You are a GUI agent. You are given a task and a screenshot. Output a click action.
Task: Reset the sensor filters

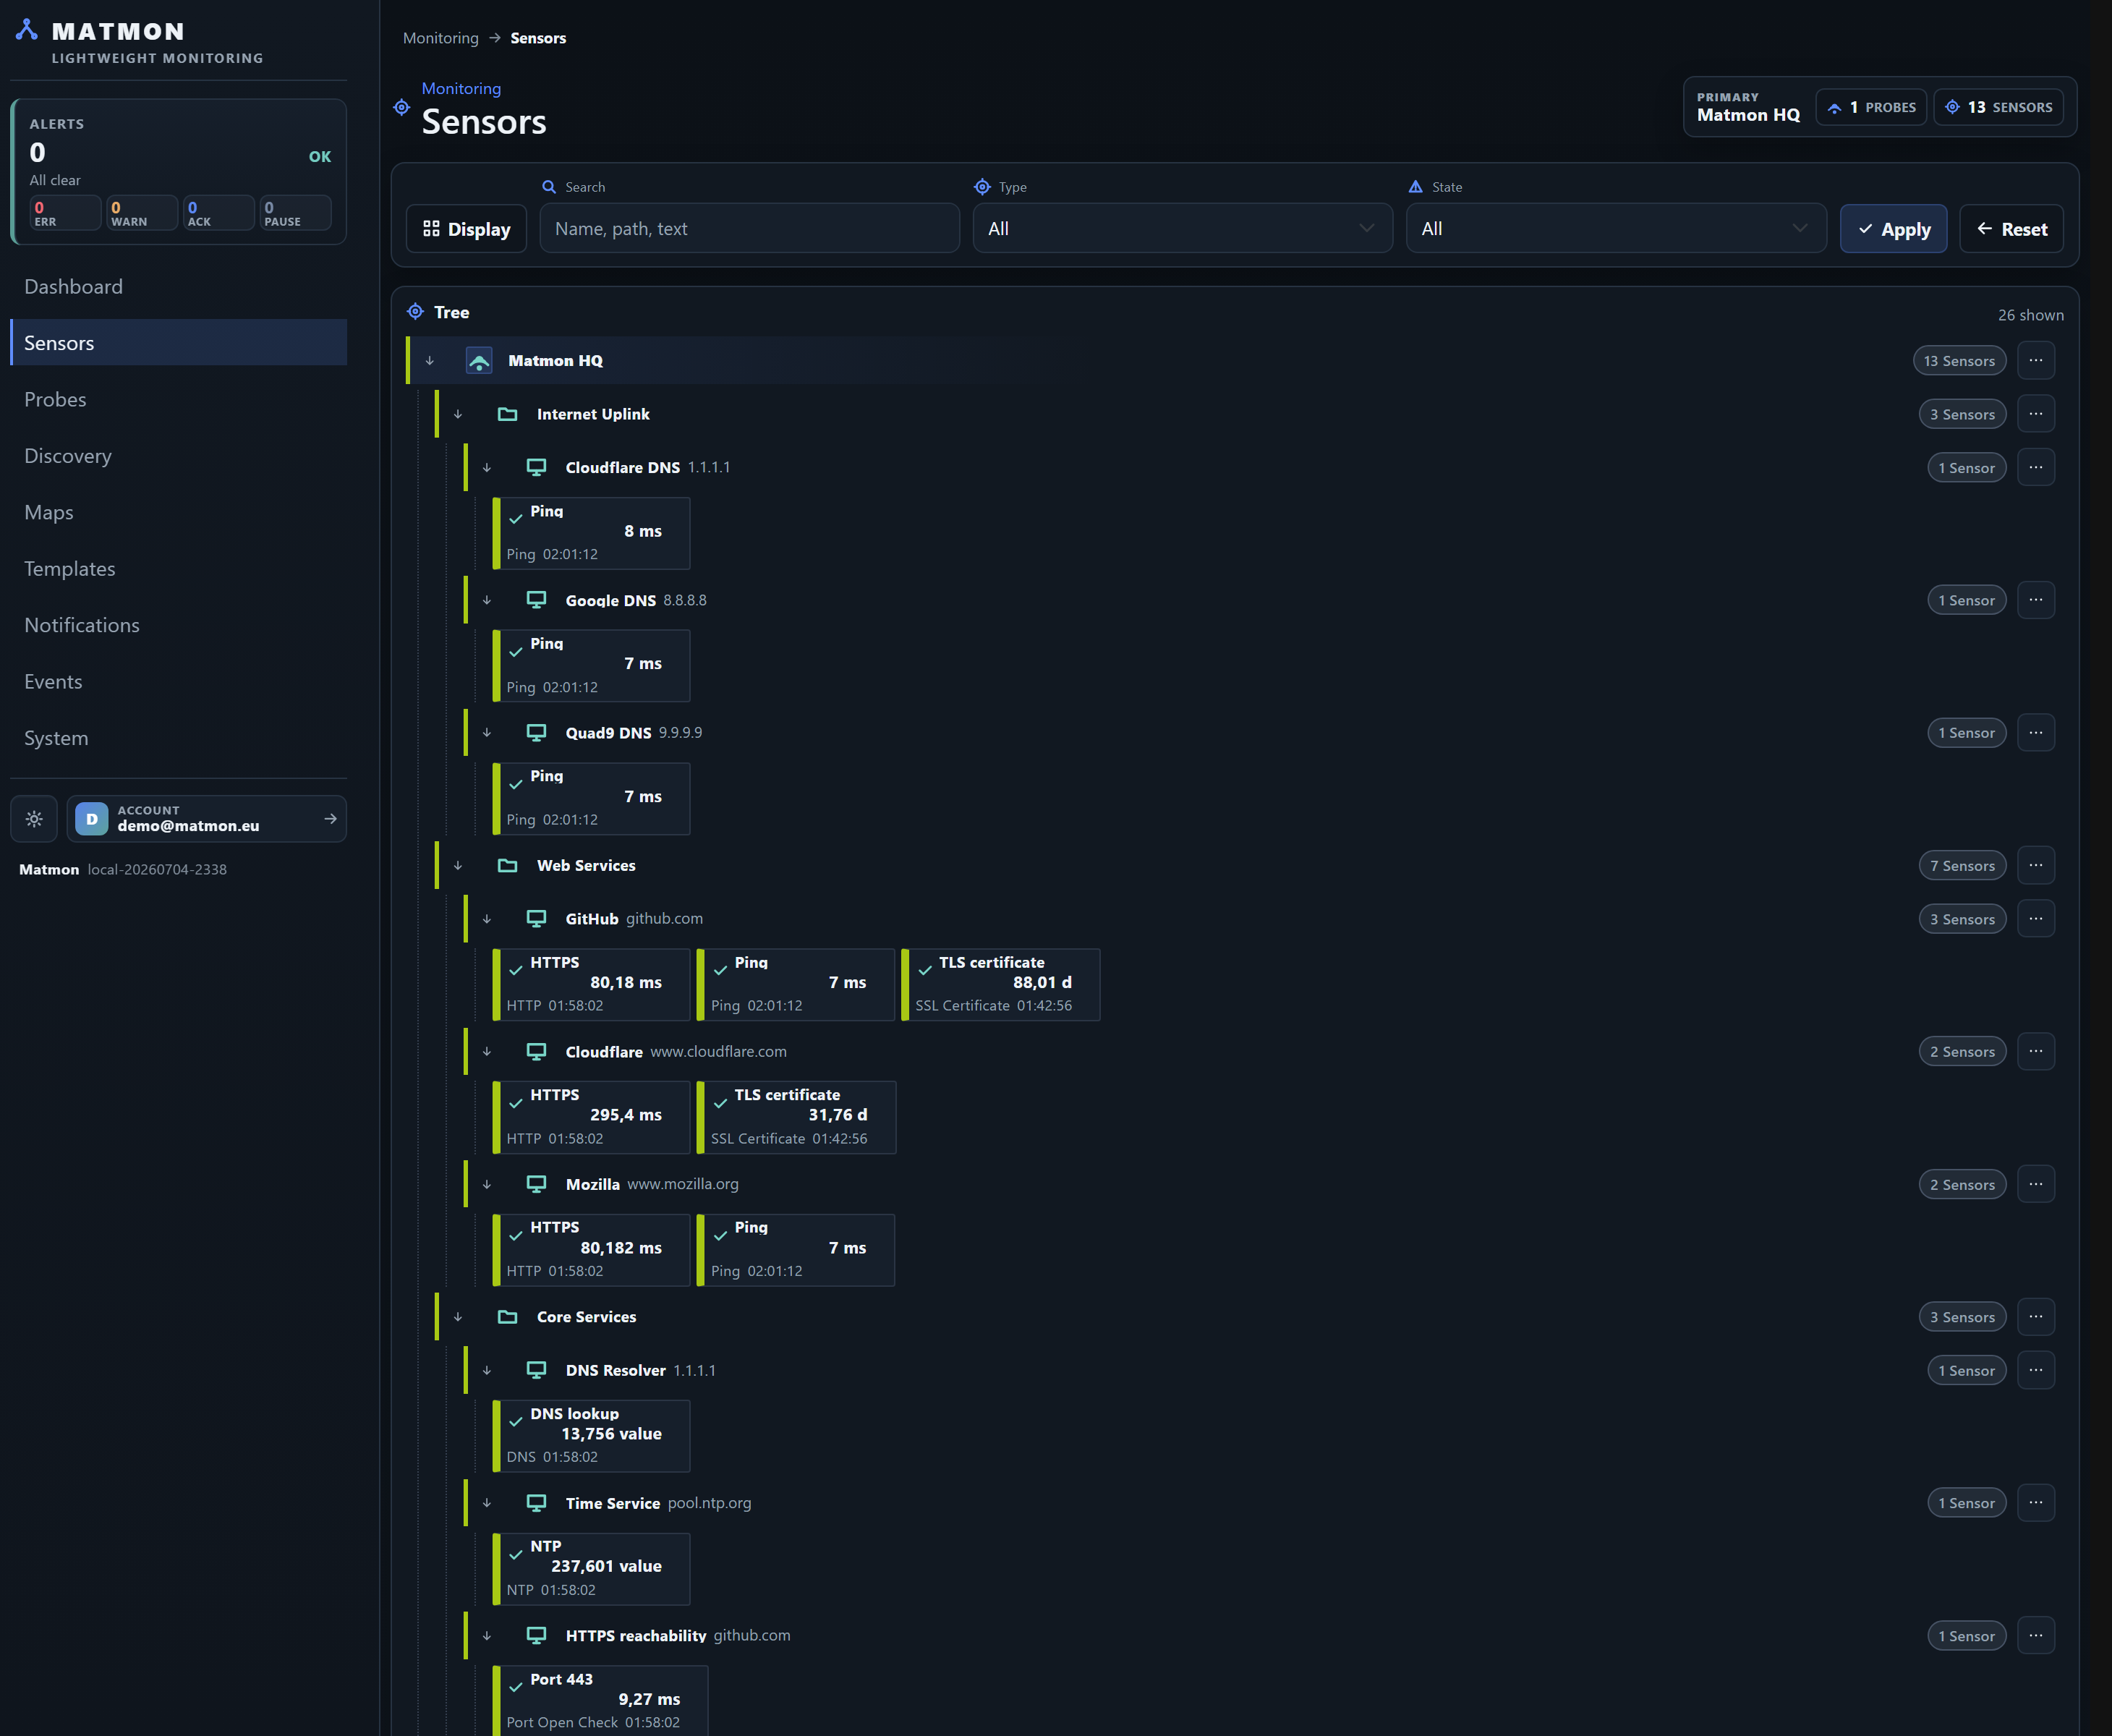pyautogui.click(x=2011, y=229)
